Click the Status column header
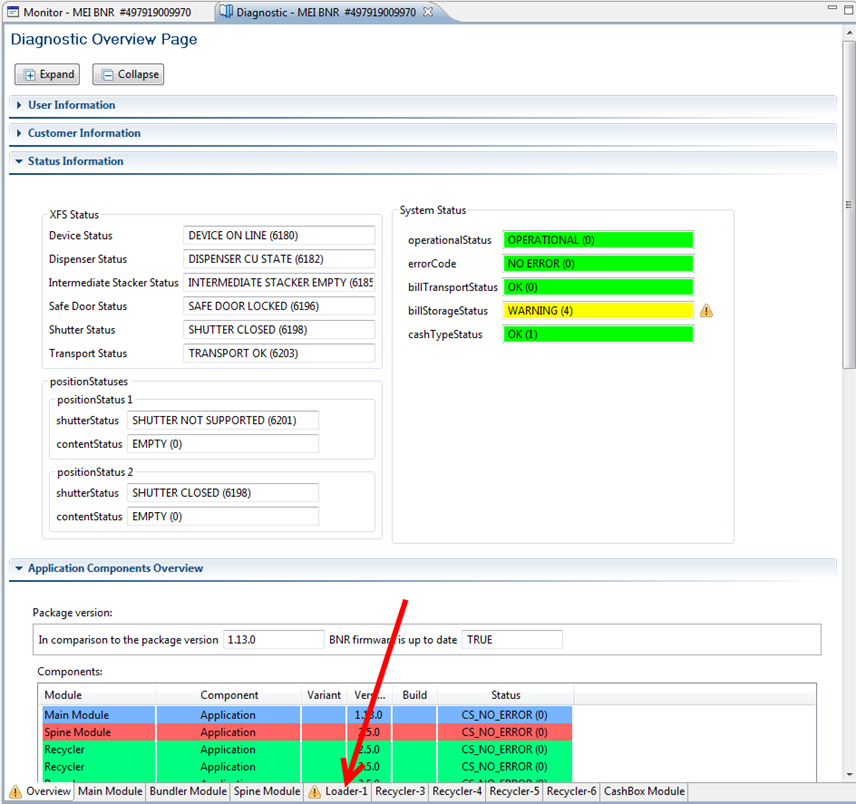This screenshot has height=804, width=856. 505,695
